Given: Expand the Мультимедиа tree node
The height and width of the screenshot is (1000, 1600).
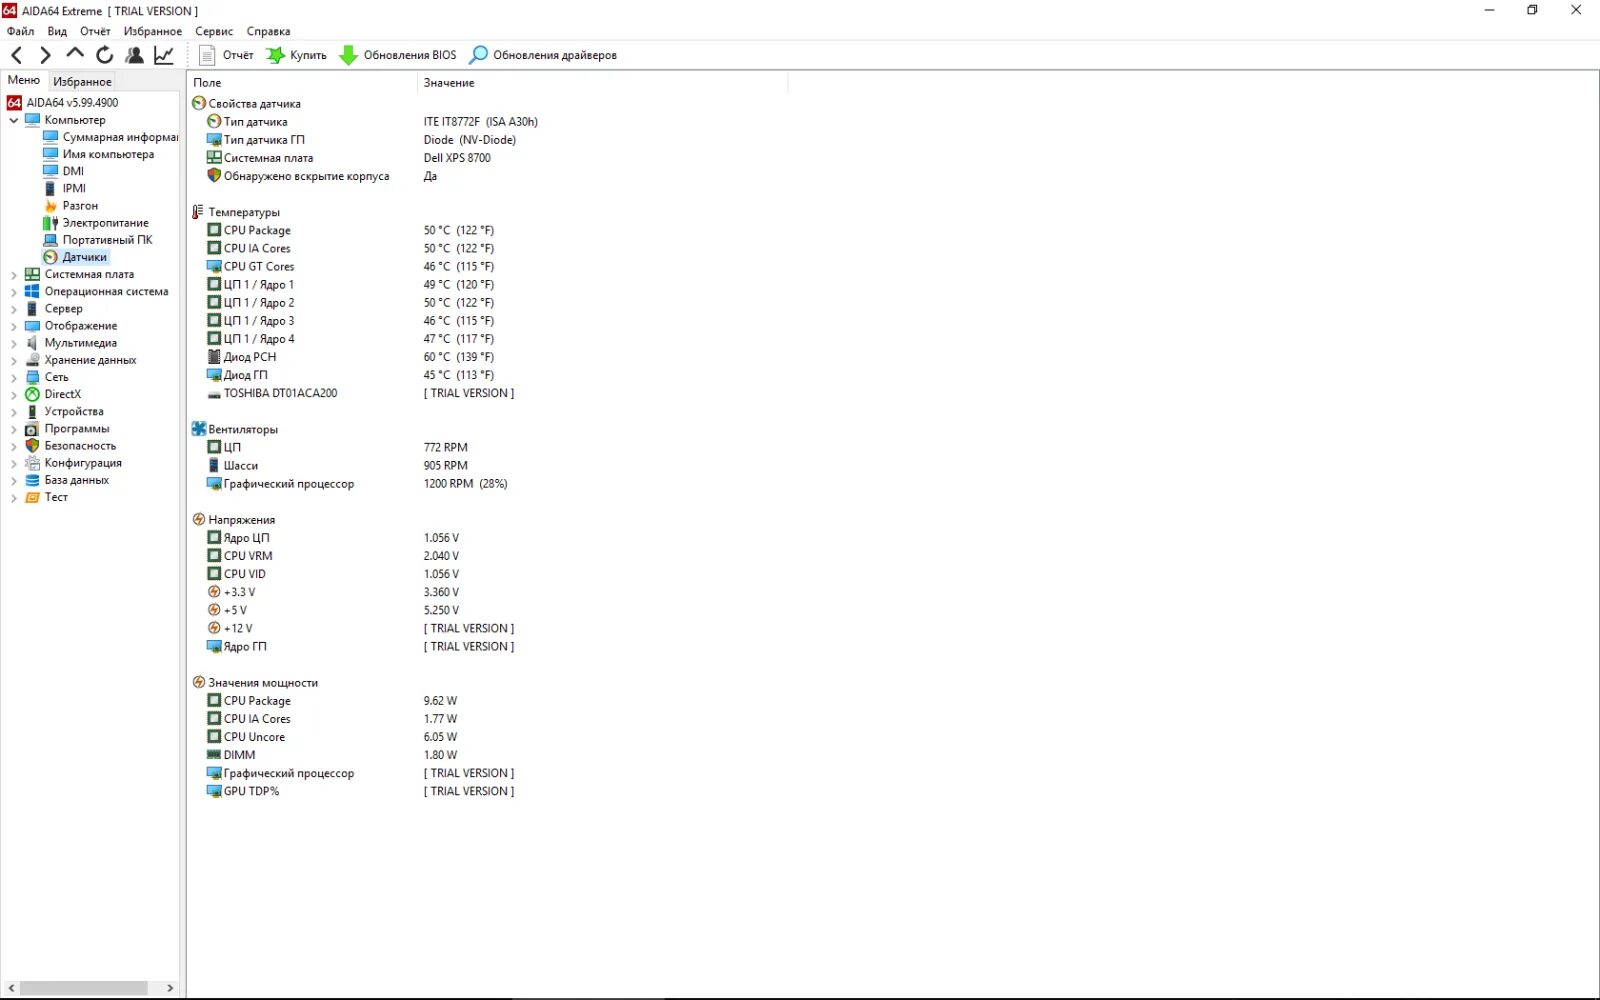Looking at the screenshot, I should click(x=14, y=343).
